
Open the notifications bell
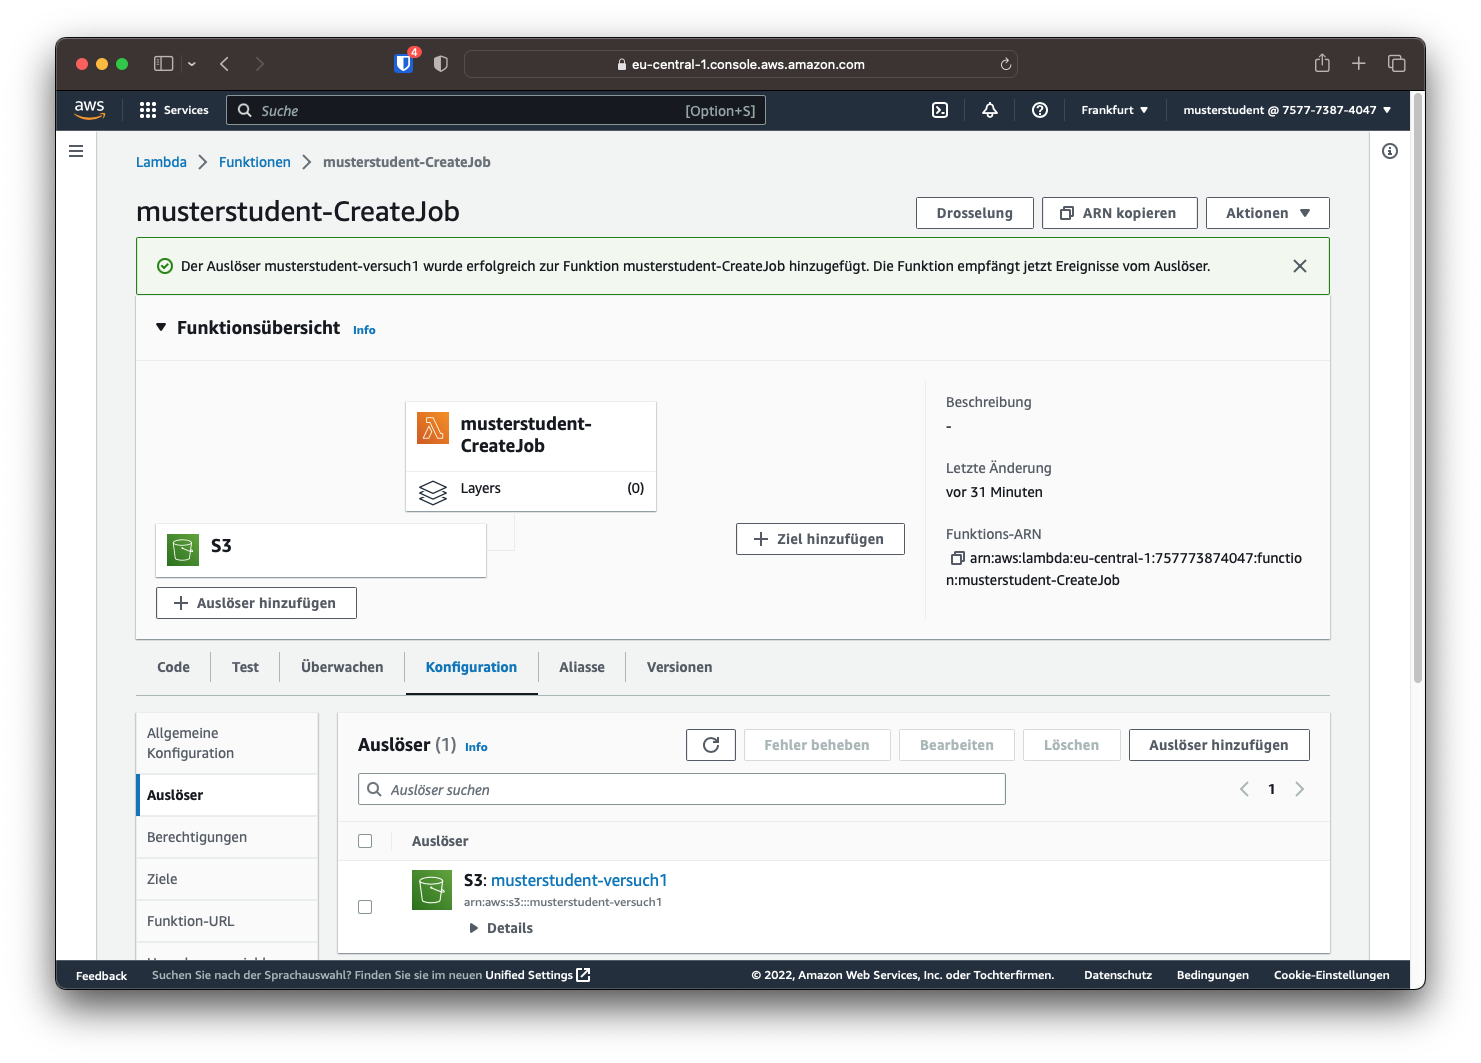tap(990, 110)
